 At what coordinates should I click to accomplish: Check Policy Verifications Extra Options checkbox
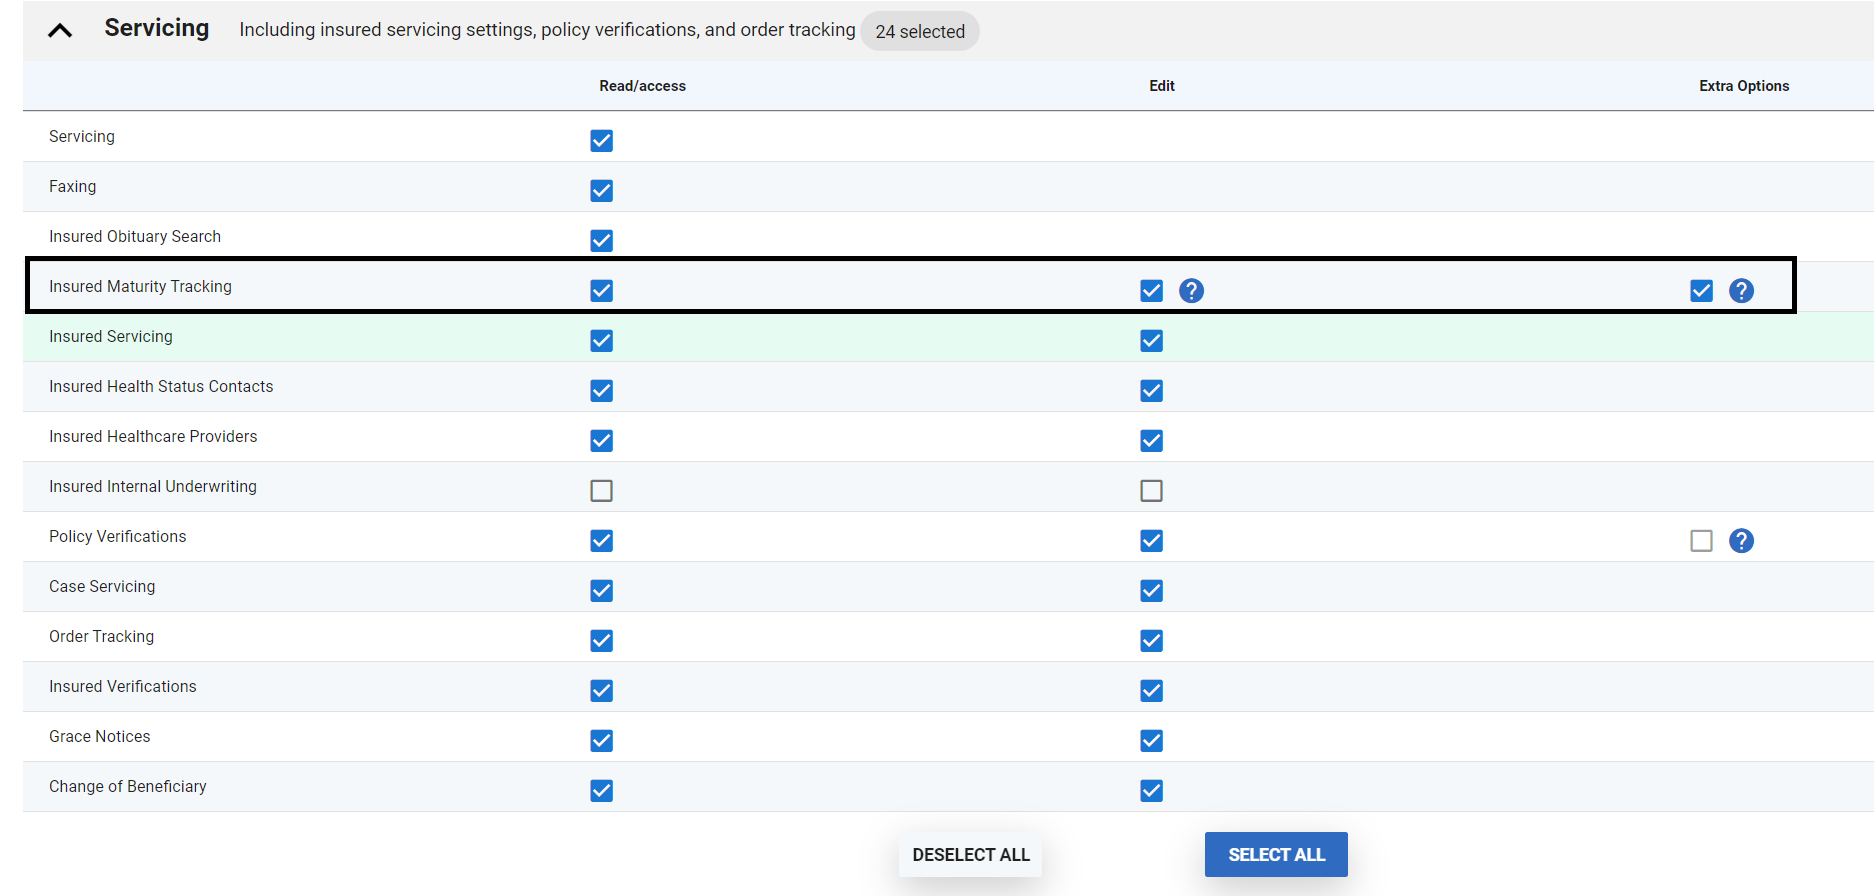pos(1701,541)
